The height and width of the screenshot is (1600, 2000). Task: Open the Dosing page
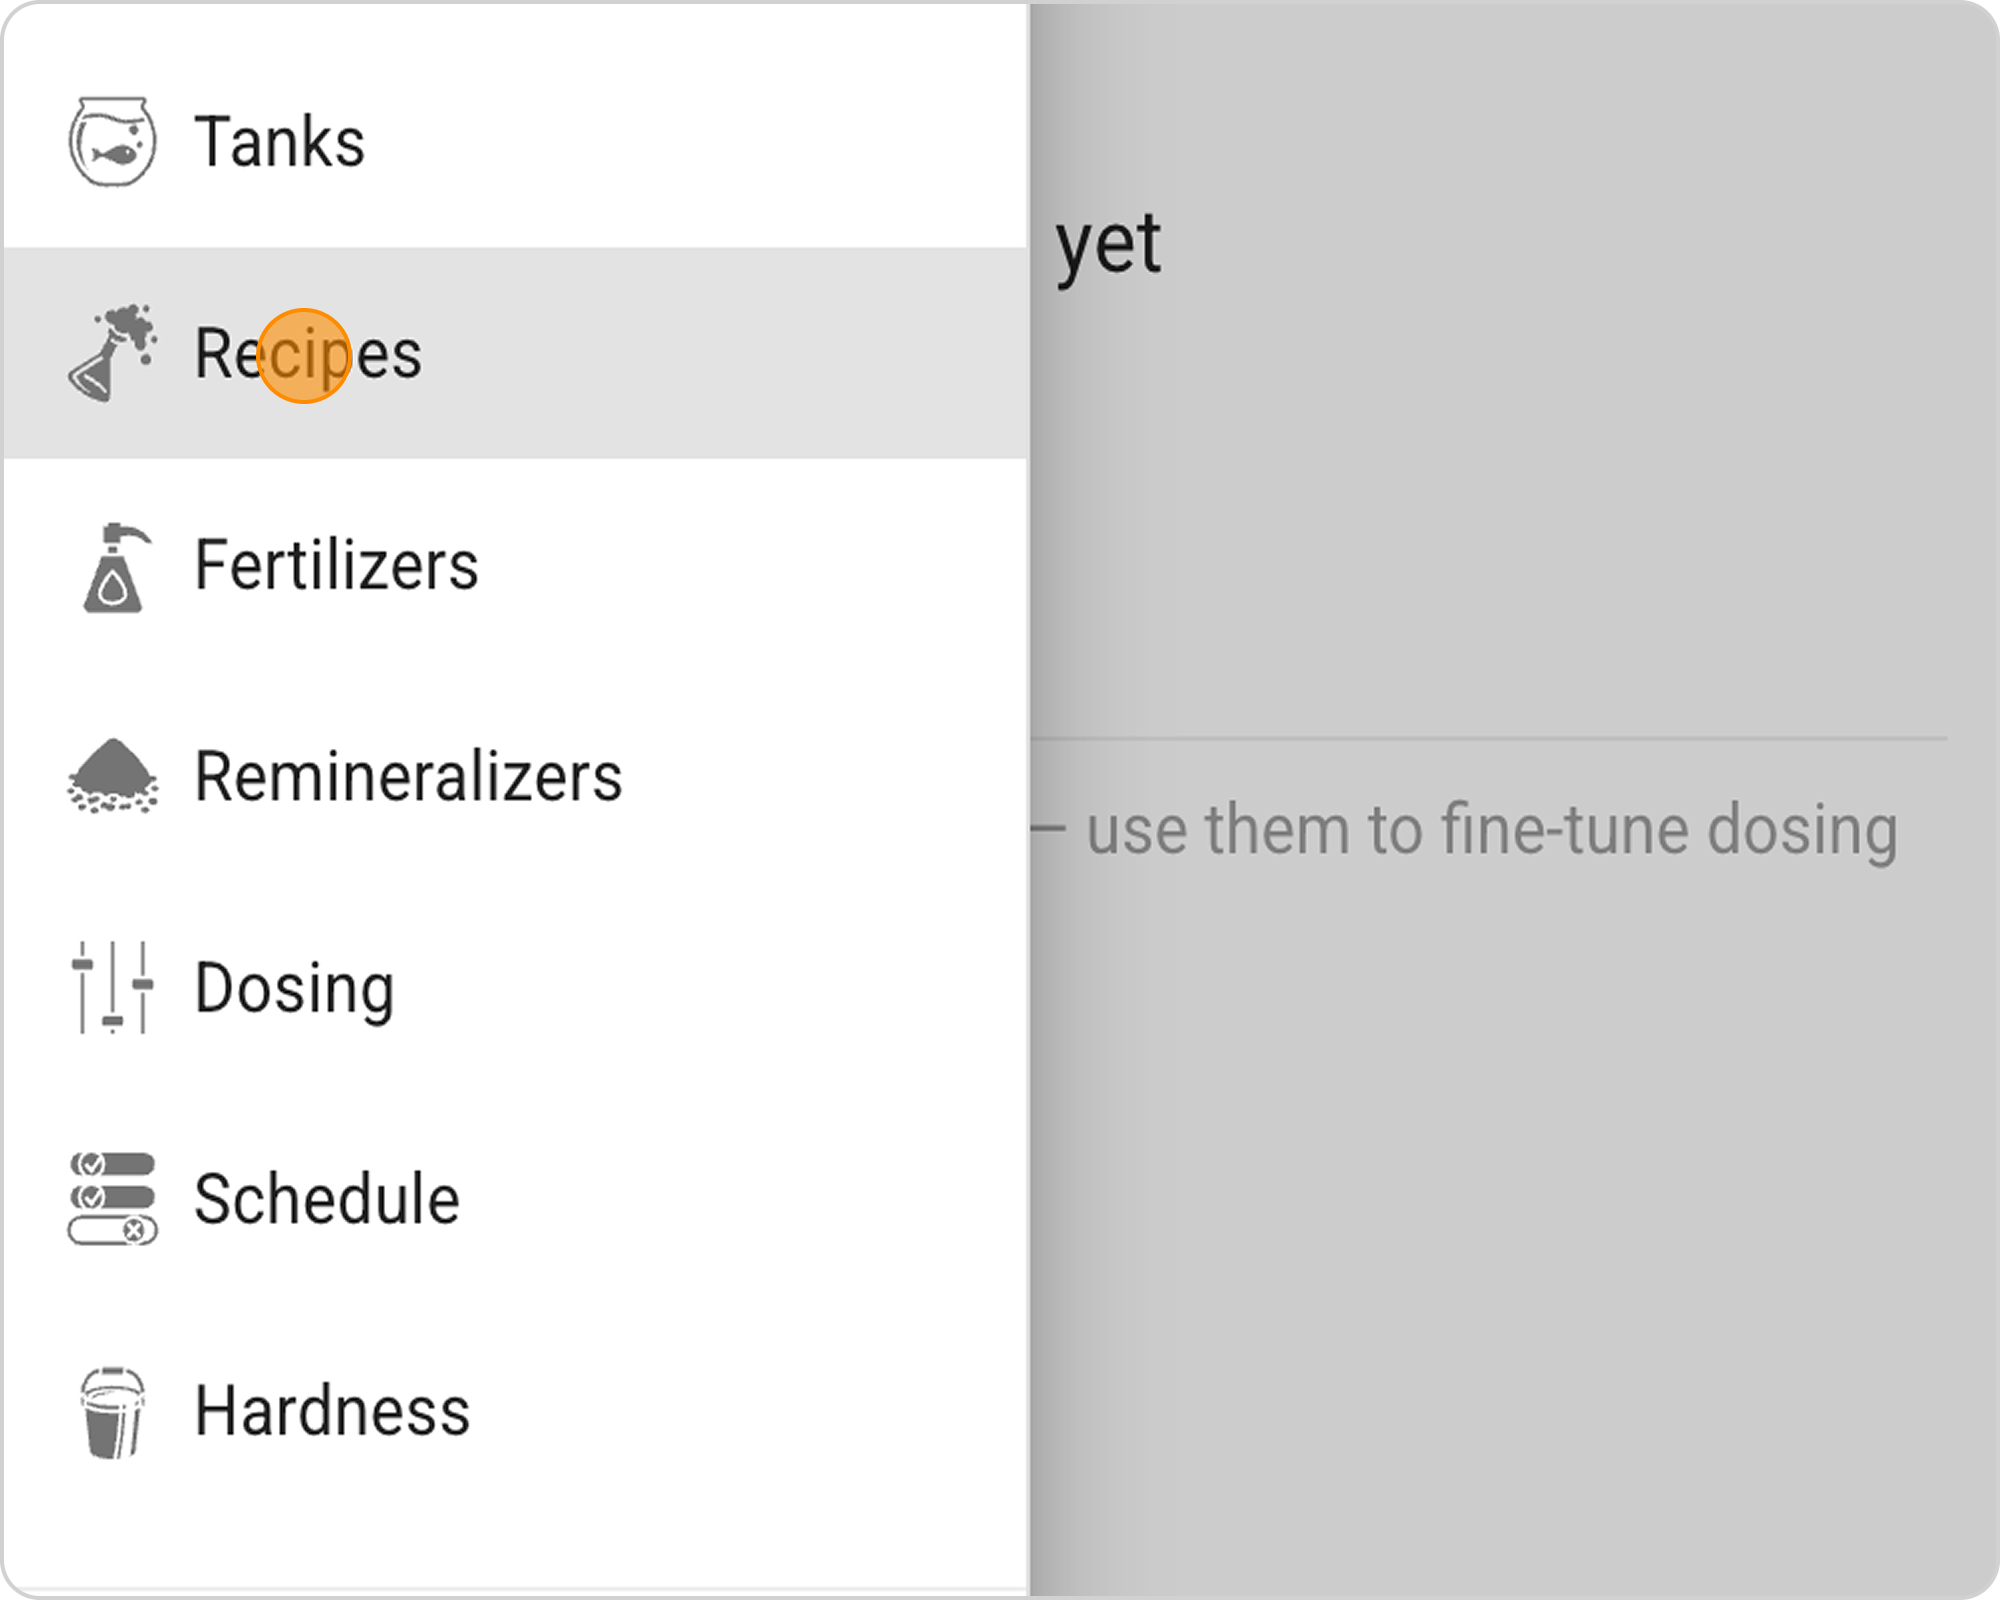(294, 988)
